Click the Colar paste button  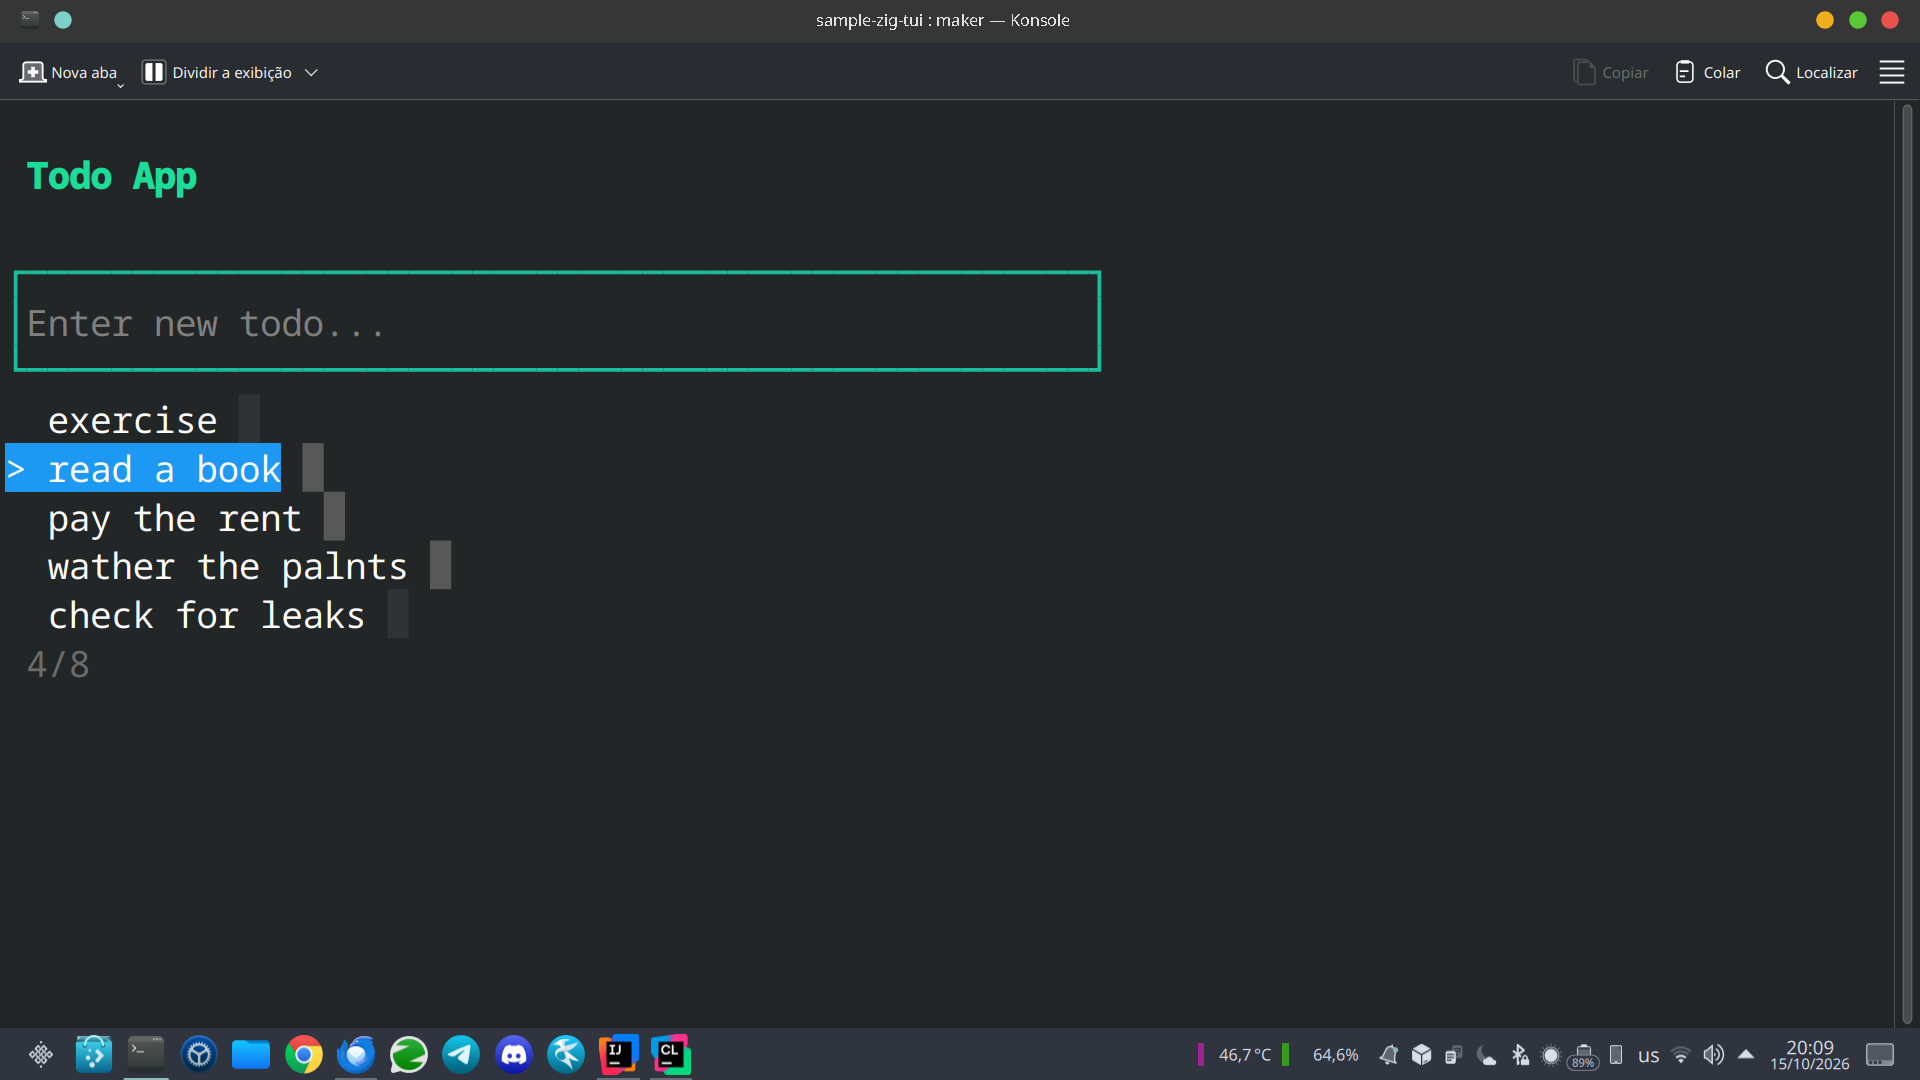(1707, 72)
